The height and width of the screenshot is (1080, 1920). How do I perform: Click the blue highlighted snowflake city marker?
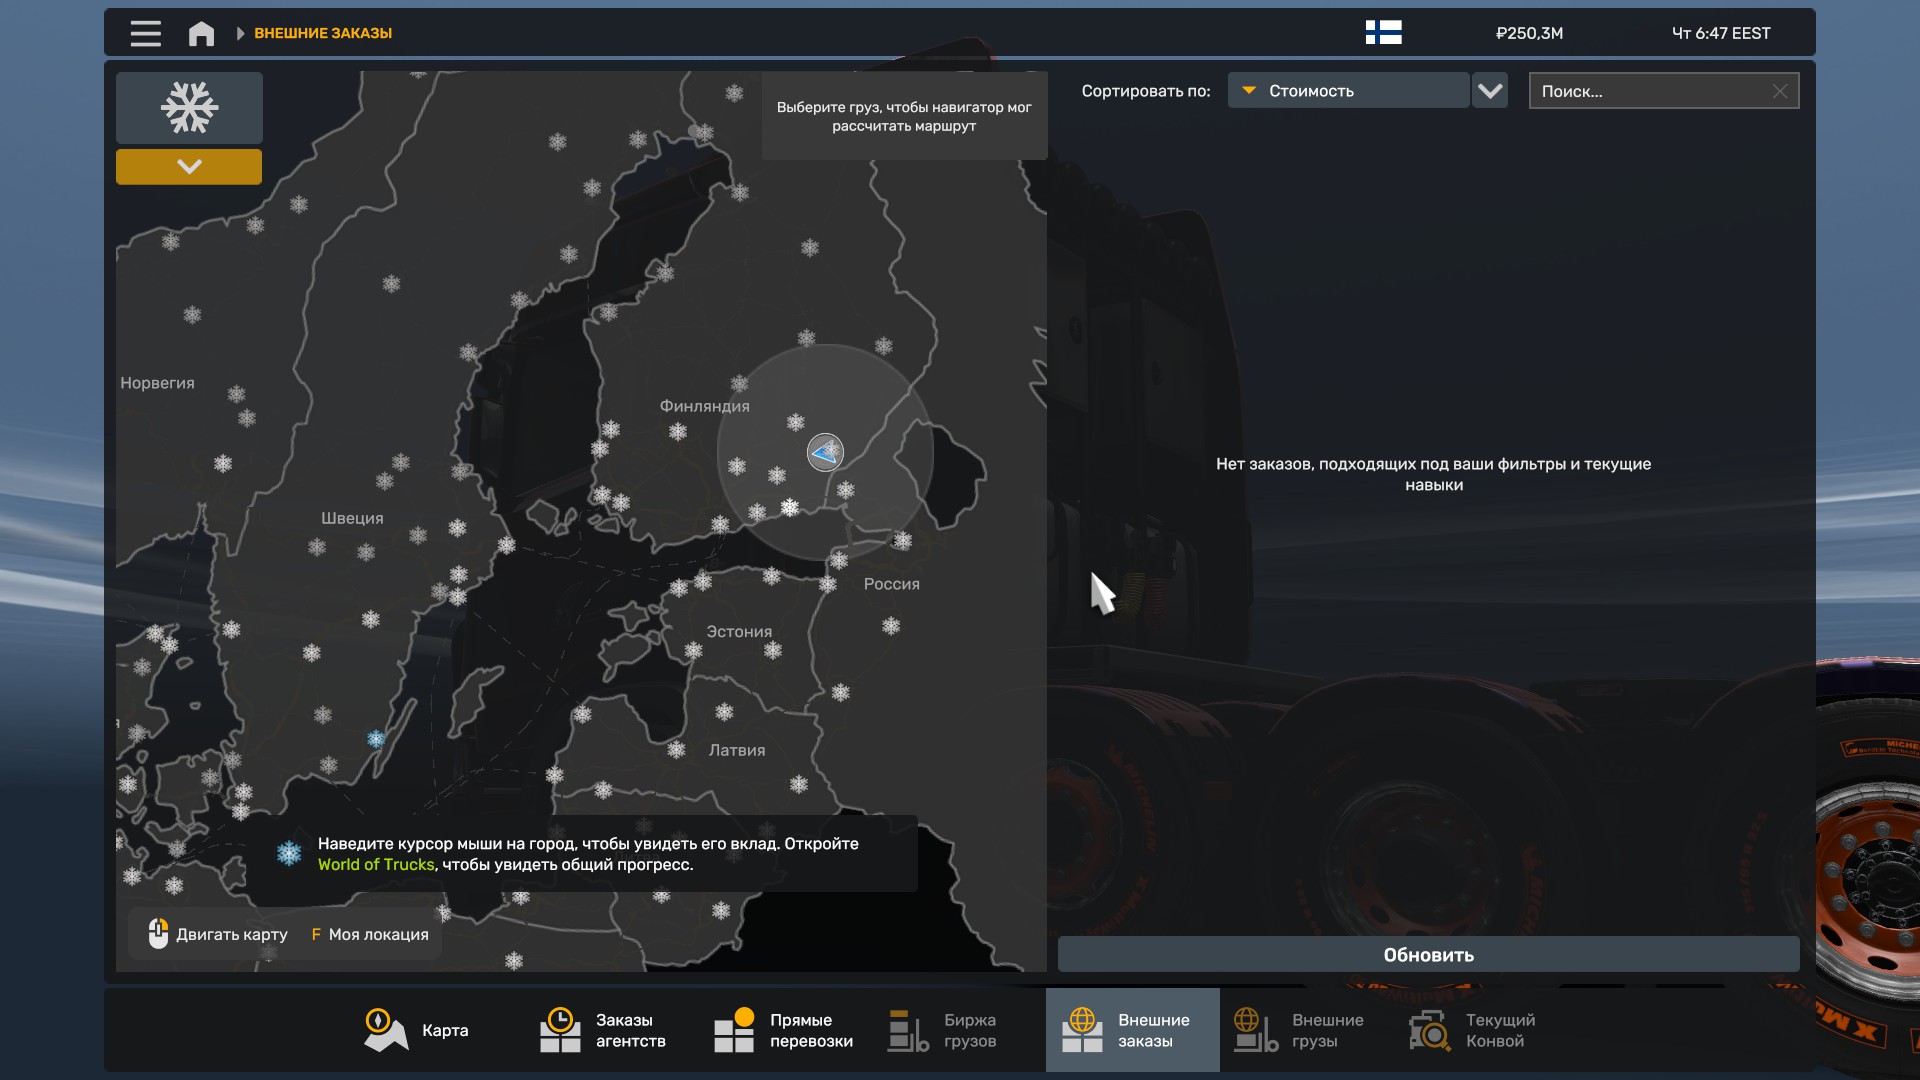tap(376, 739)
